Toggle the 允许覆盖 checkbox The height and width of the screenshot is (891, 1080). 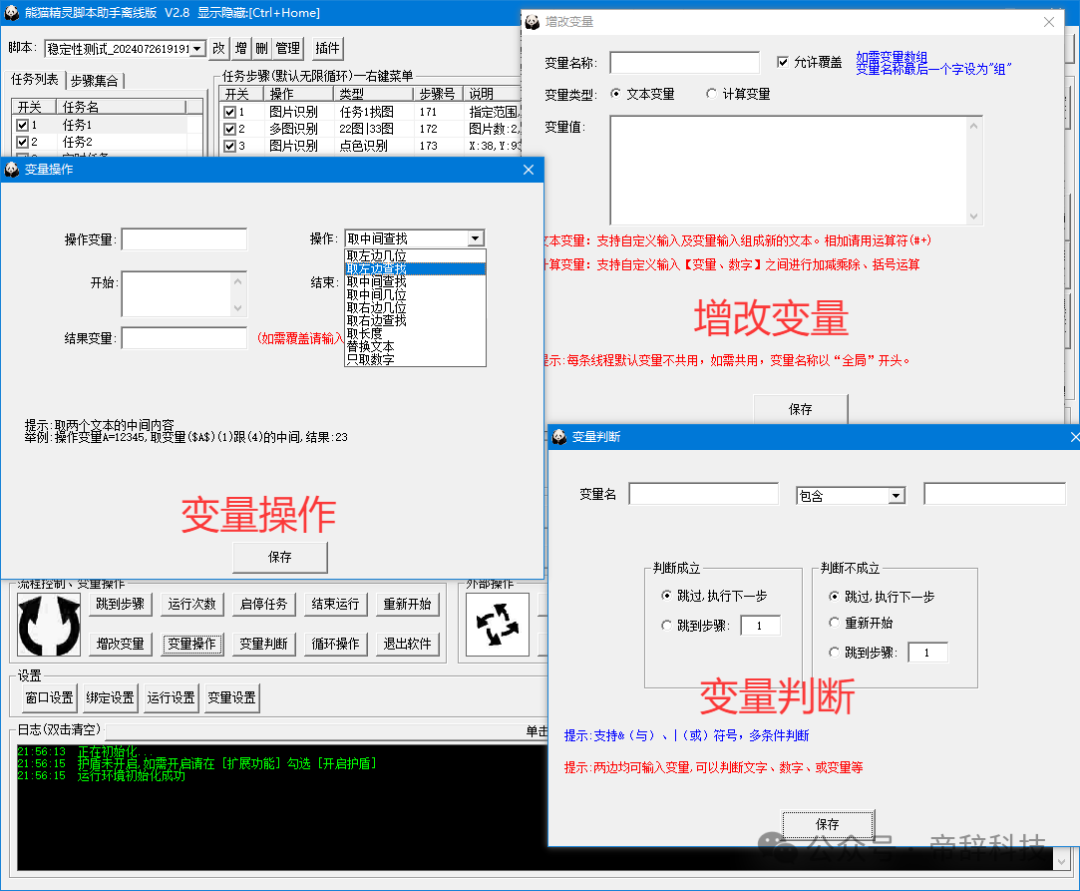pos(783,62)
